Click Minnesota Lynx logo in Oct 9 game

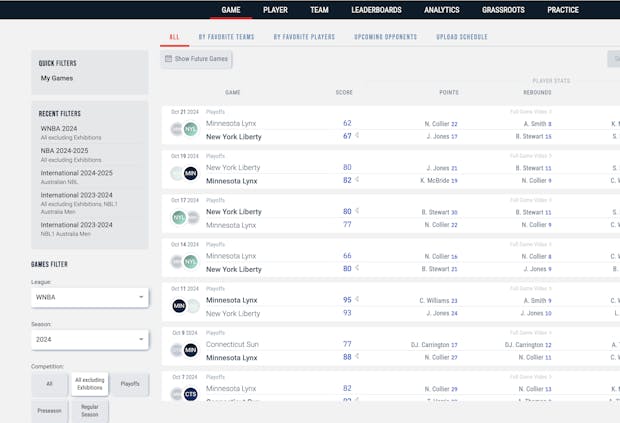tap(191, 350)
